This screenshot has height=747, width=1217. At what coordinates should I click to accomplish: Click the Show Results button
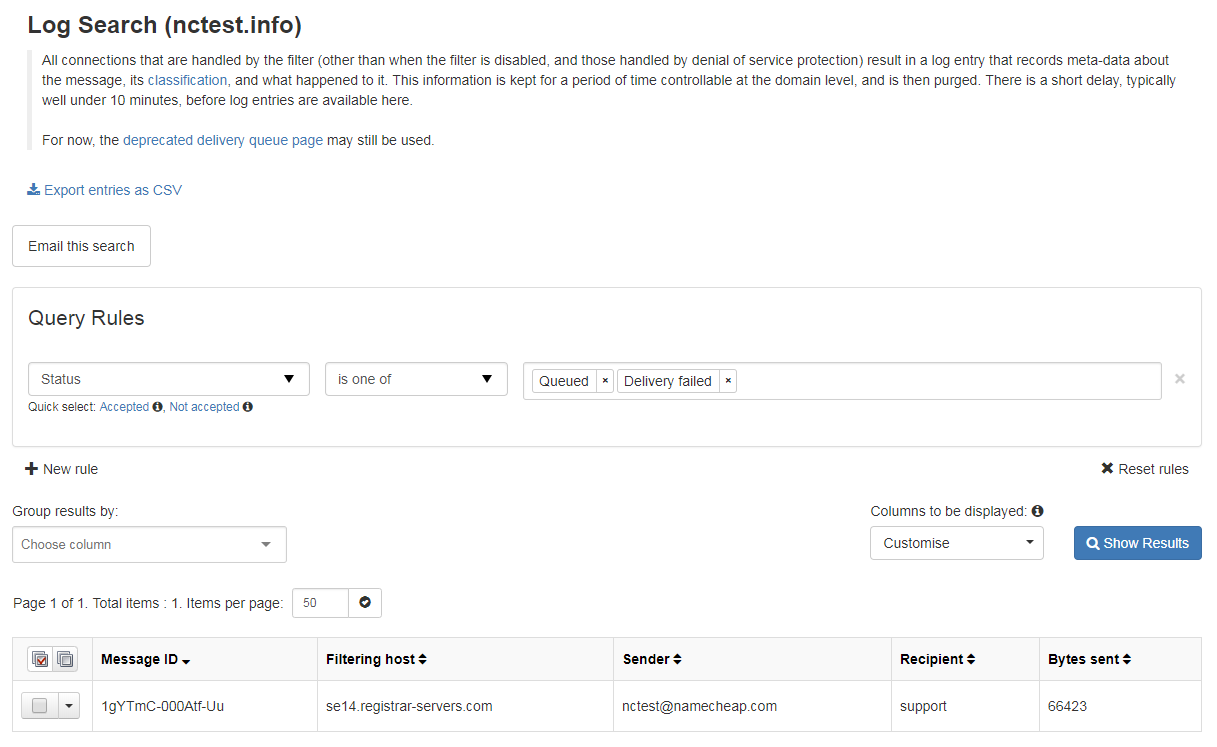coord(1138,543)
